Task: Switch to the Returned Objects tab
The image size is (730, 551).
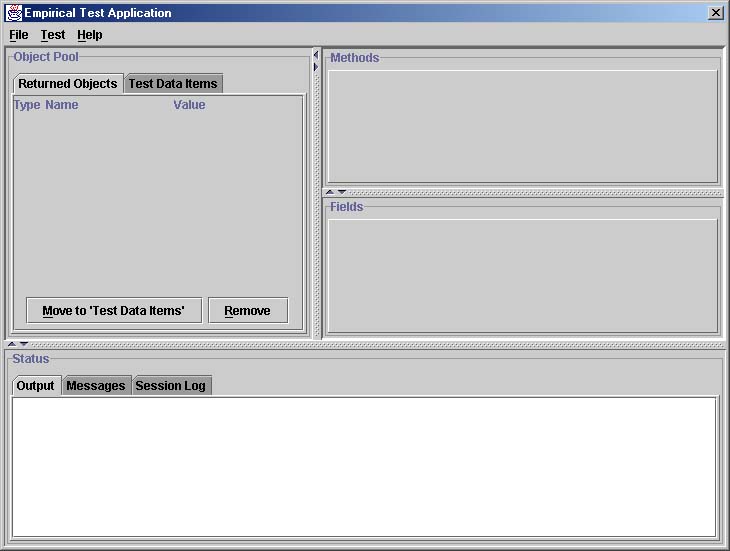Action: [67, 84]
